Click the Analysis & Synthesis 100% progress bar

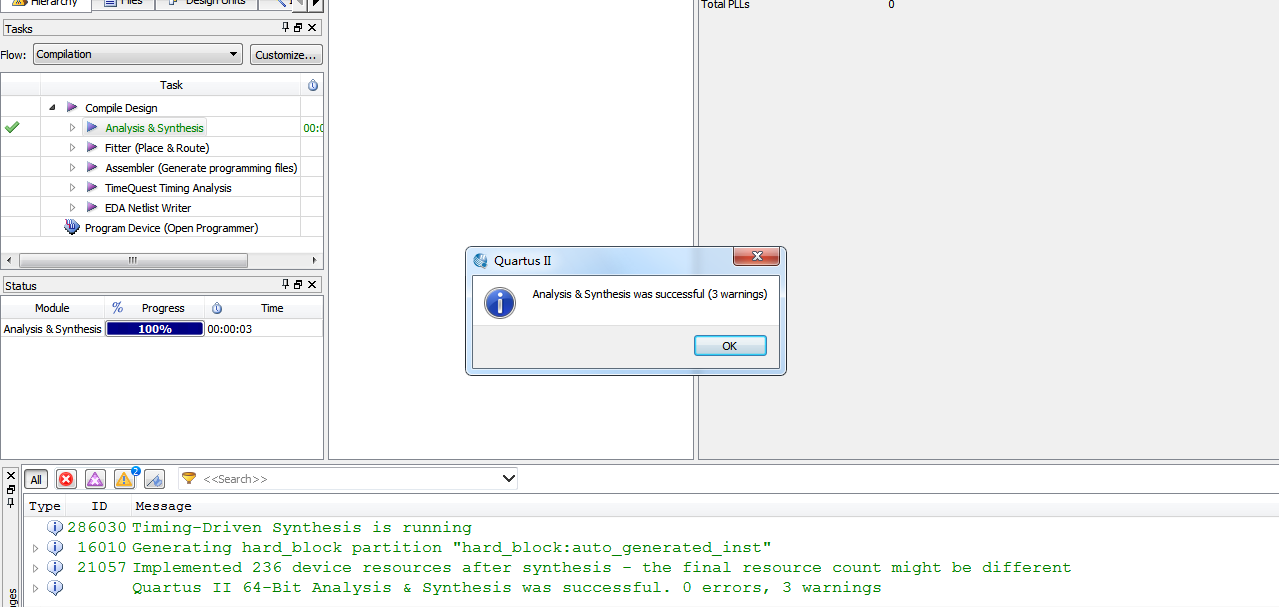(x=155, y=328)
